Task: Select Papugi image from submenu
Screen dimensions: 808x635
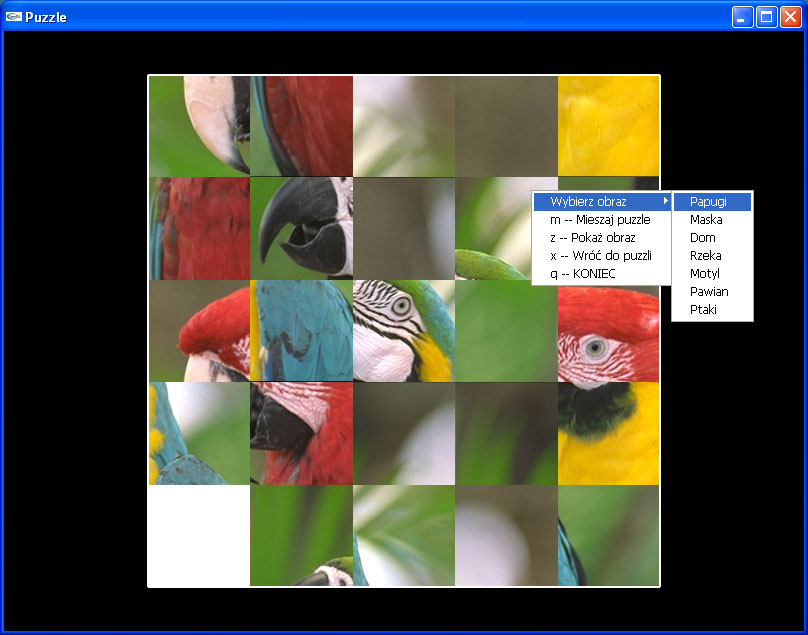Action: pos(712,202)
